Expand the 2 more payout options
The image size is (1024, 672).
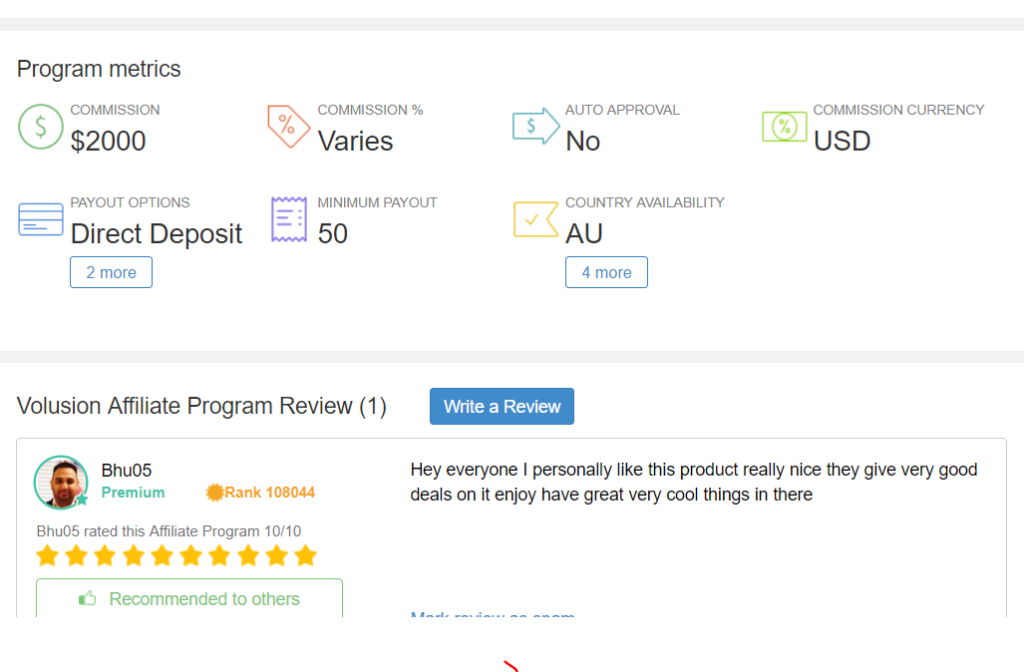point(111,272)
